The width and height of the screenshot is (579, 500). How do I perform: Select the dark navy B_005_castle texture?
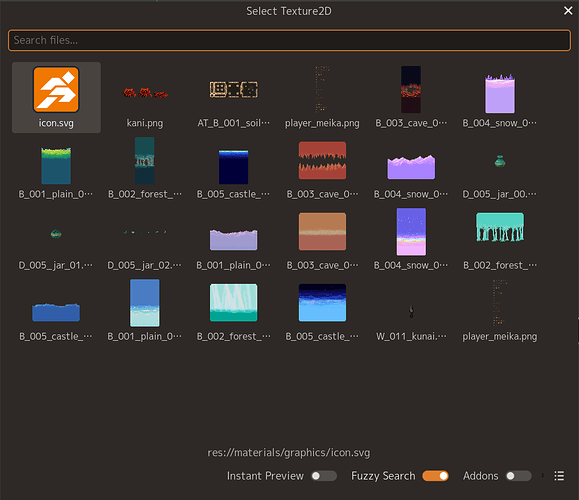click(233, 168)
